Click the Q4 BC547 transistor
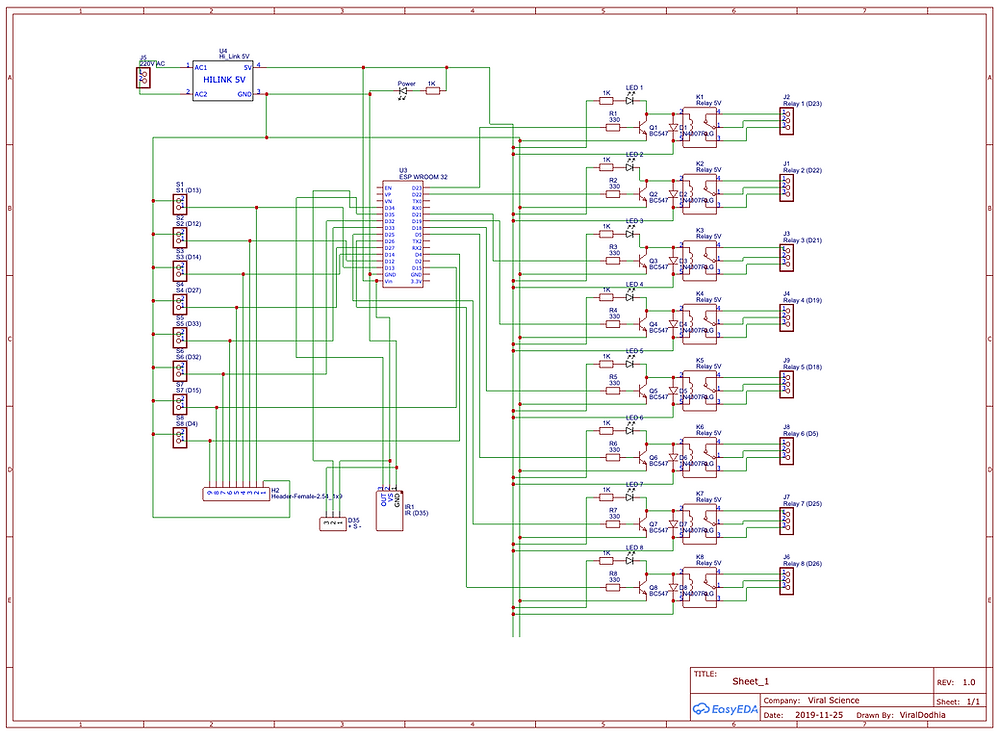The image size is (1000, 735). coord(642,324)
